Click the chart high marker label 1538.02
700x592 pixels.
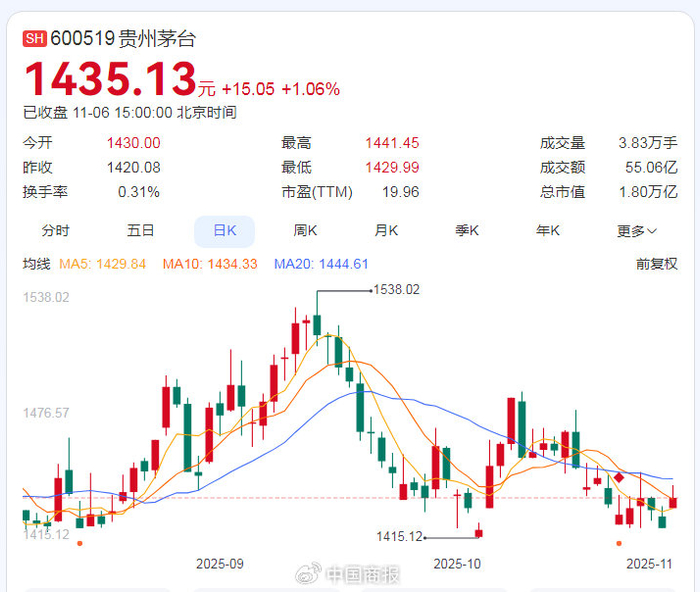(x=396, y=290)
